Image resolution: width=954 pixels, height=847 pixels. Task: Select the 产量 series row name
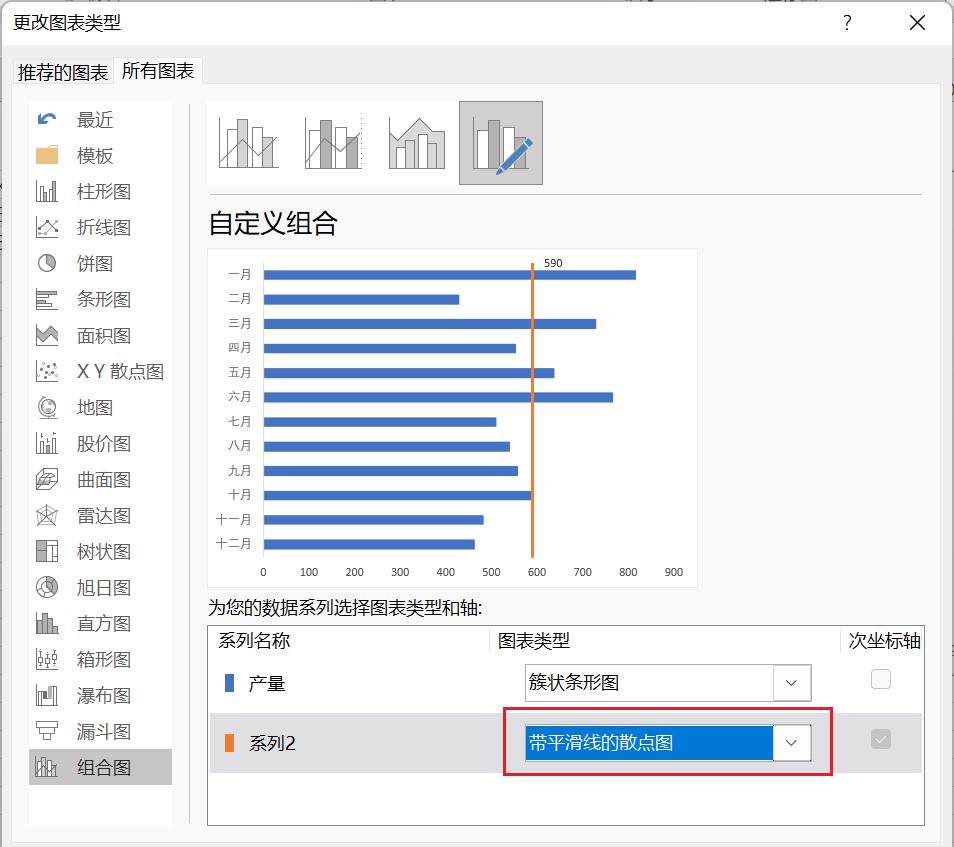(x=266, y=683)
